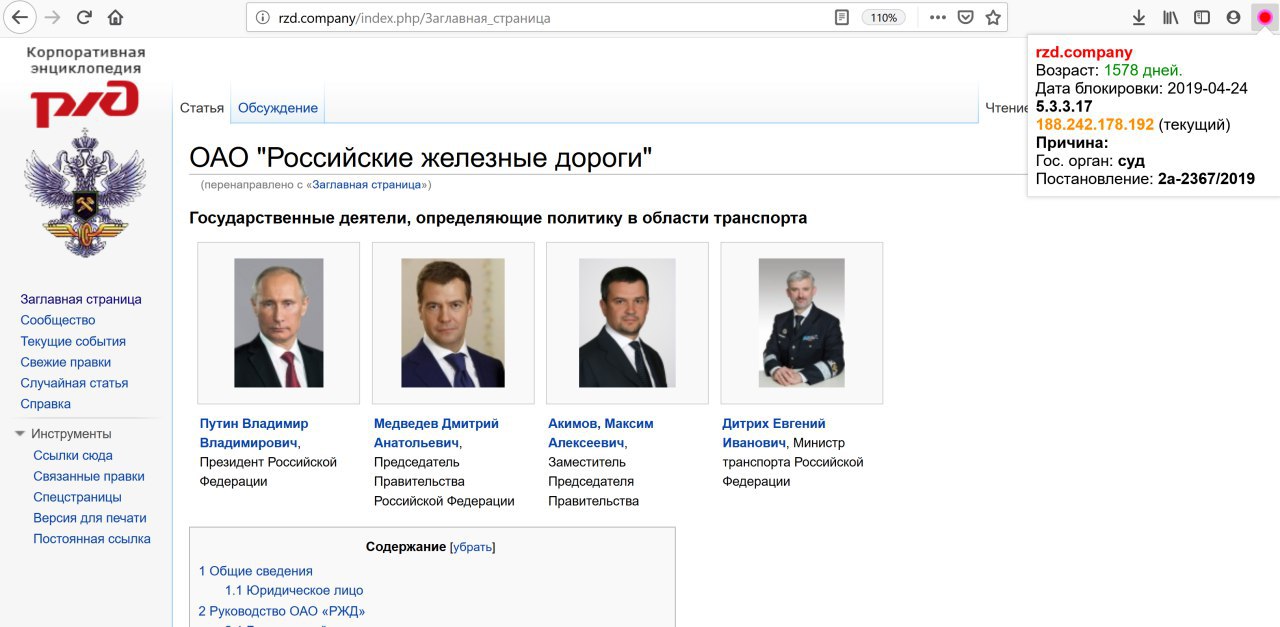Click the red block-check extension icon
This screenshot has width=1280, height=627.
click(x=1265, y=17)
